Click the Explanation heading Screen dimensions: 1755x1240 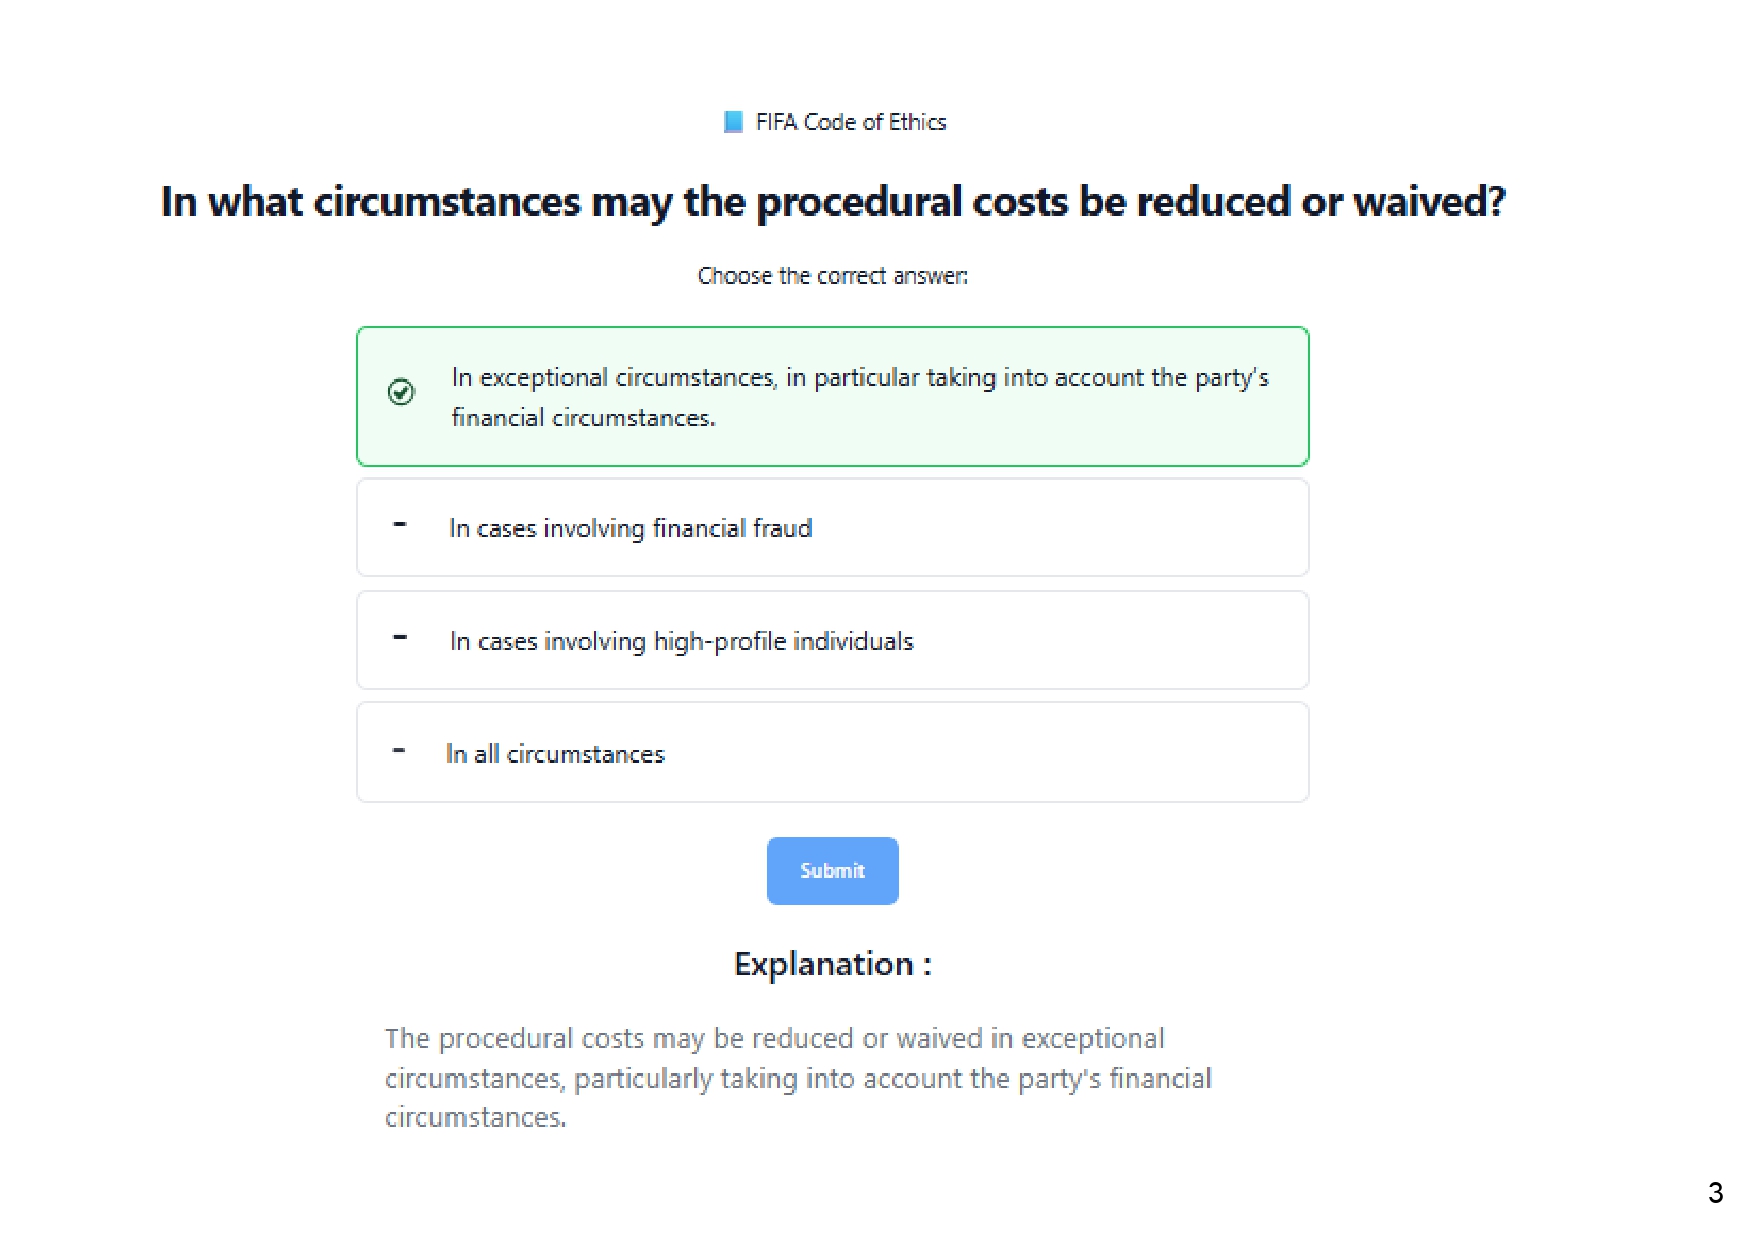(x=833, y=964)
